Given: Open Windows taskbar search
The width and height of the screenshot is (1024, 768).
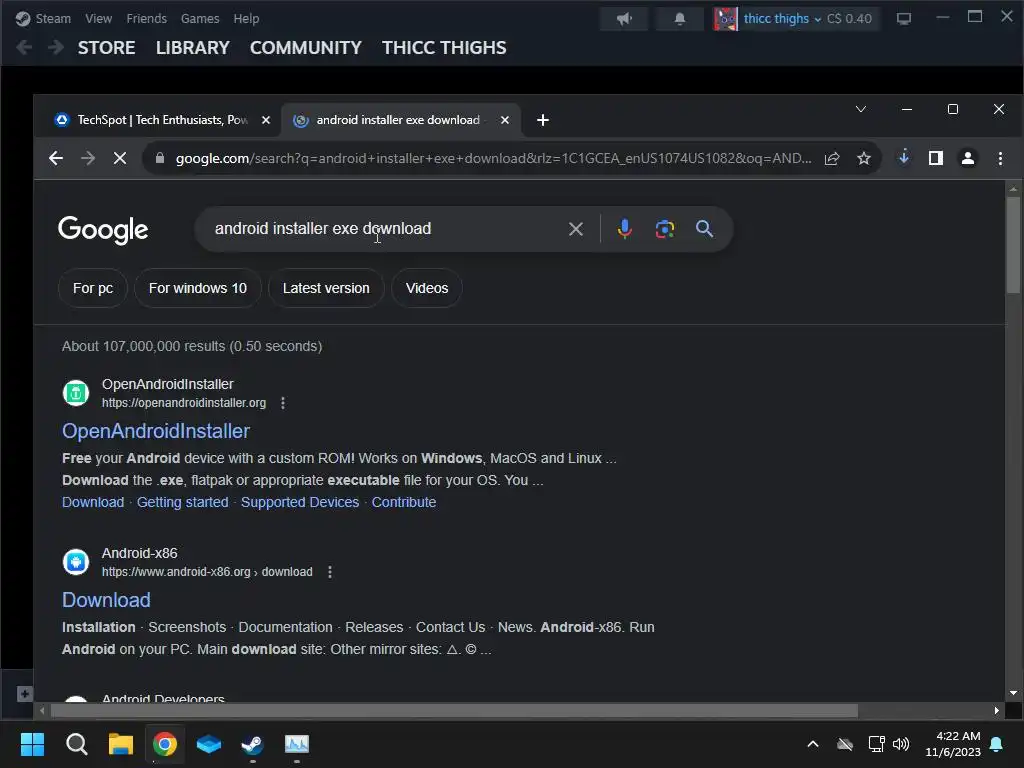Looking at the screenshot, I should [76, 744].
